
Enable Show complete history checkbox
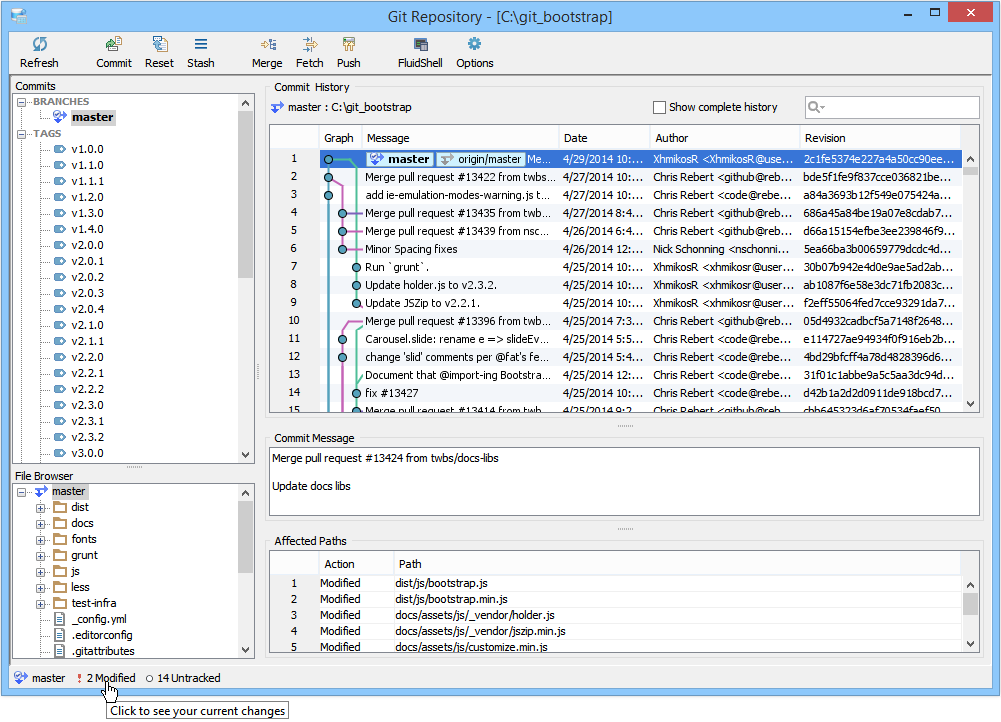659,107
